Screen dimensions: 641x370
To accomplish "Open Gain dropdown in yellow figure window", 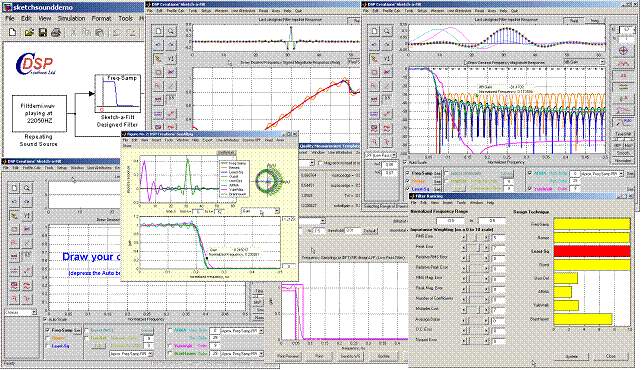I will point(260,211).
